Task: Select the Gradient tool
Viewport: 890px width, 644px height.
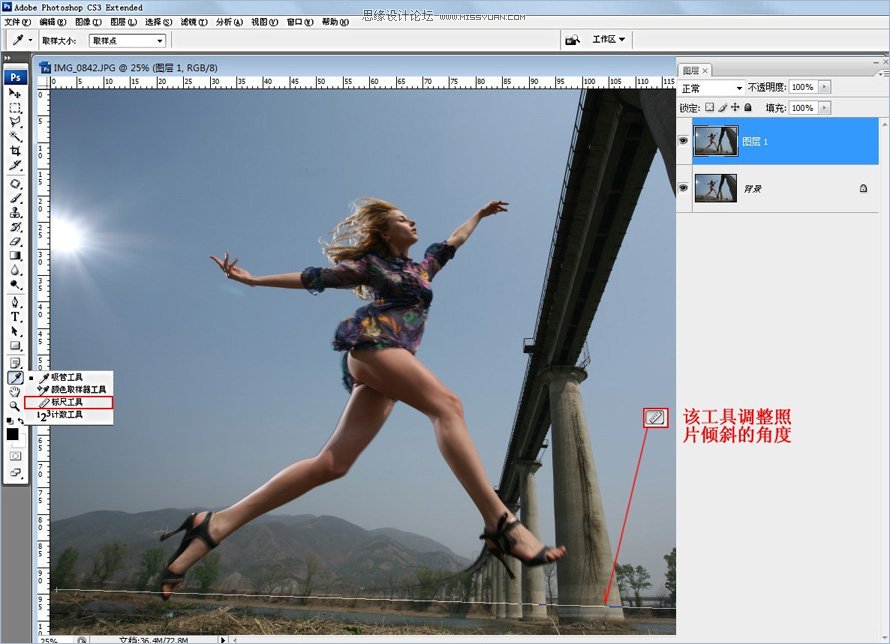Action: [x=15, y=255]
